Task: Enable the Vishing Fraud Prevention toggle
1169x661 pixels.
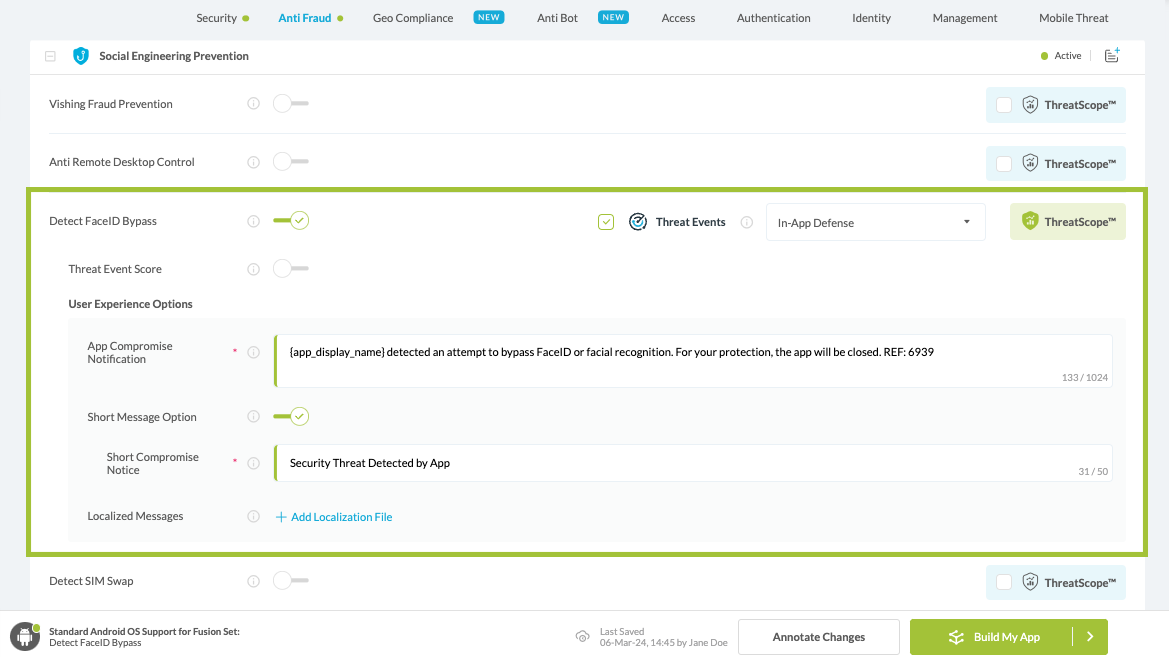Action: pyautogui.click(x=290, y=104)
